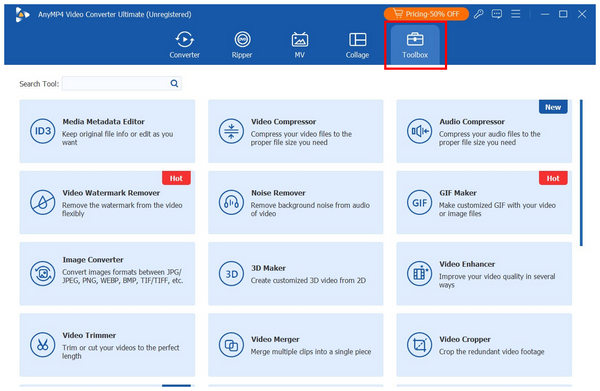Click 'Convert images formats between JPG' description
This screenshot has height=391, width=600.
tap(122, 276)
